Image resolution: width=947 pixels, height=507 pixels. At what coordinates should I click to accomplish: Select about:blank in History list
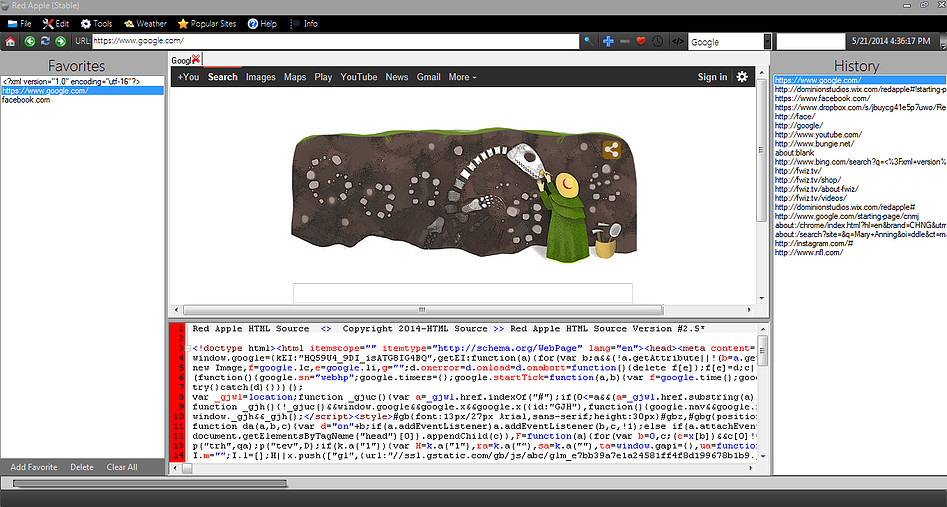tap(795, 152)
